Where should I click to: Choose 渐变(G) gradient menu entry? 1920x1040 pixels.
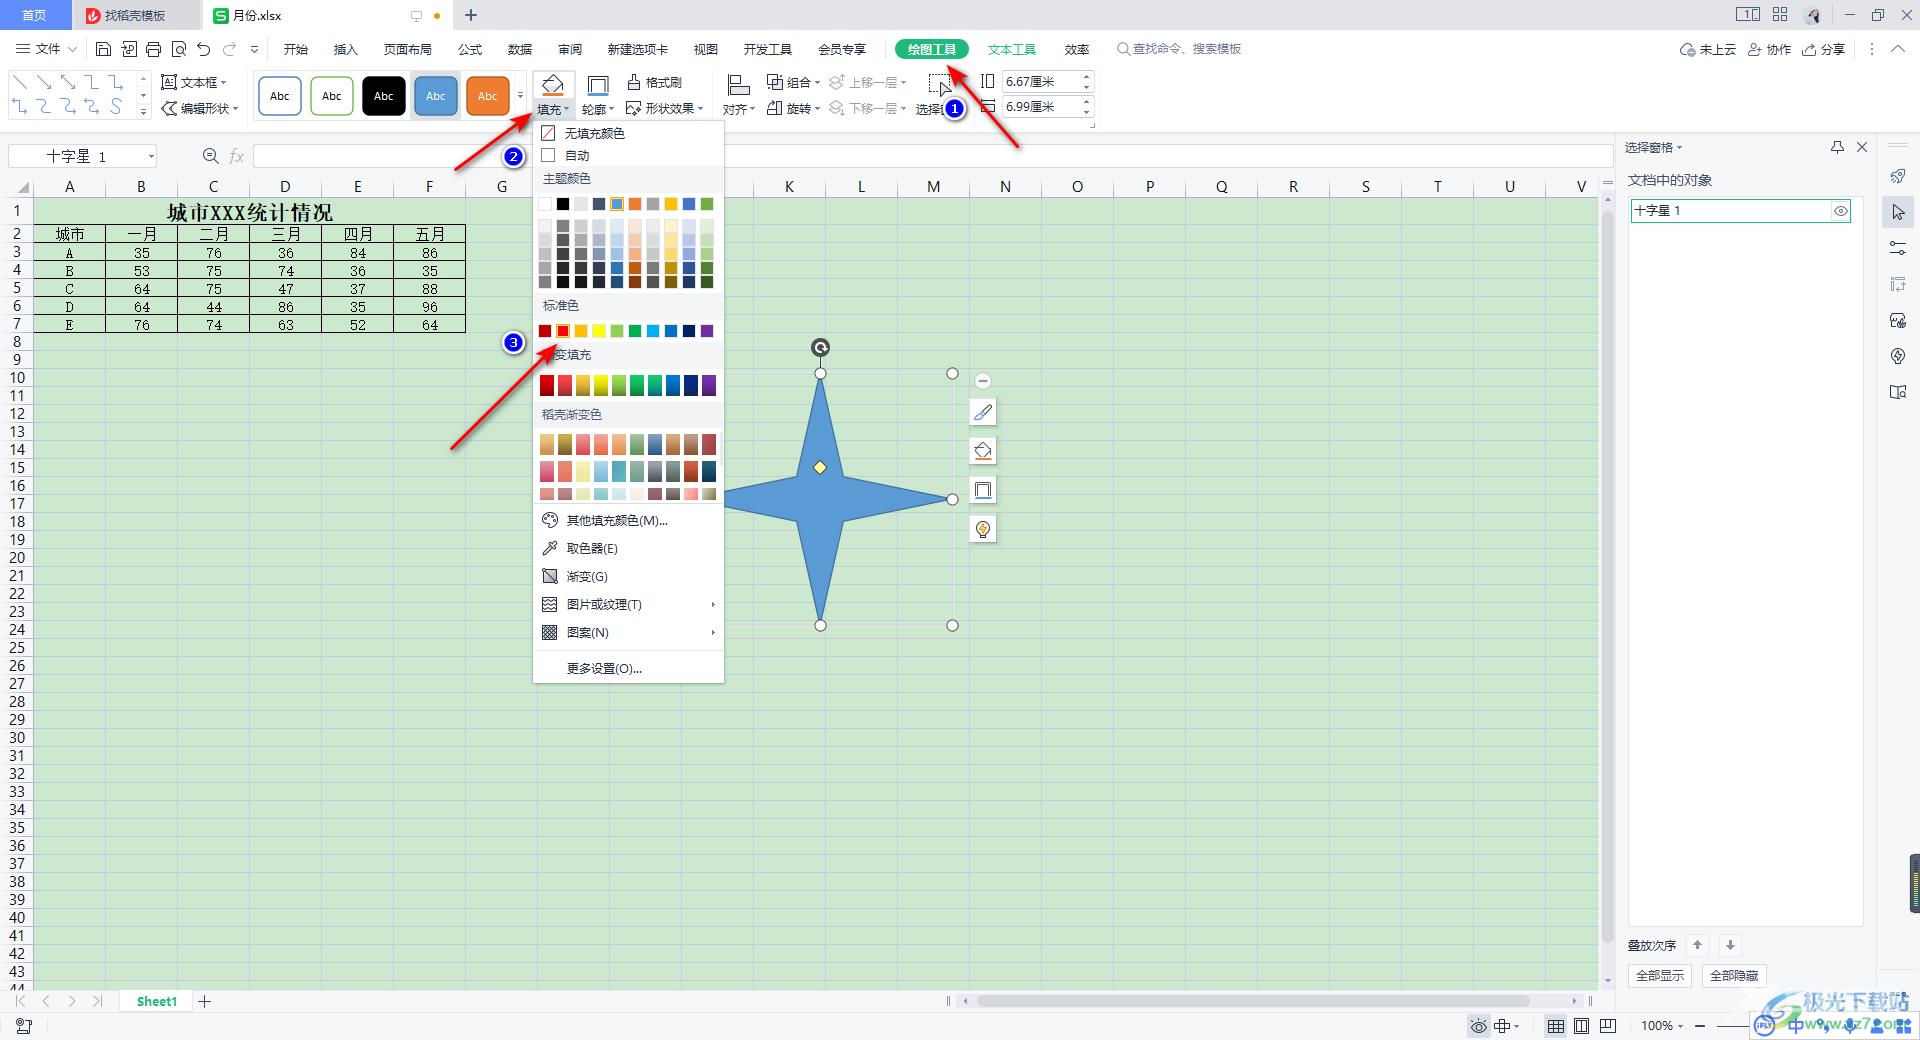587,576
